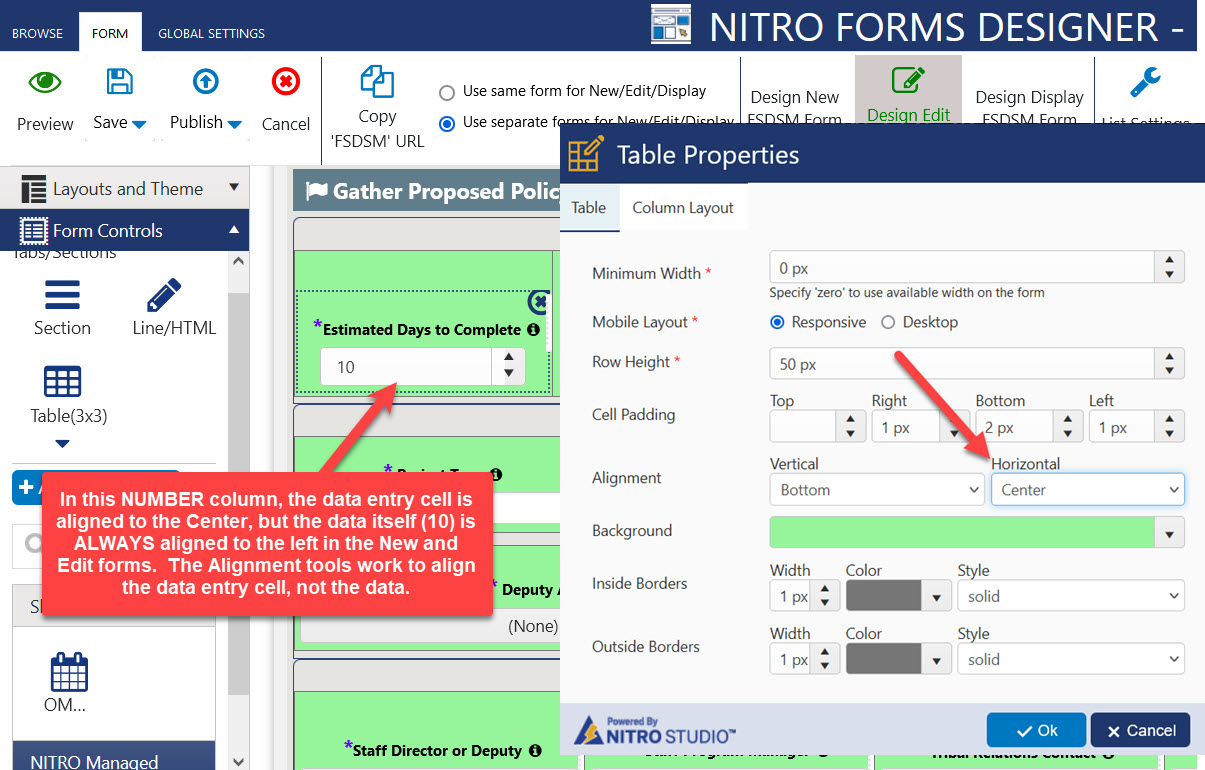Select Use separate forms for New/Edit/Display
Screen dimensions: 1205x770
click(x=447, y=123)
